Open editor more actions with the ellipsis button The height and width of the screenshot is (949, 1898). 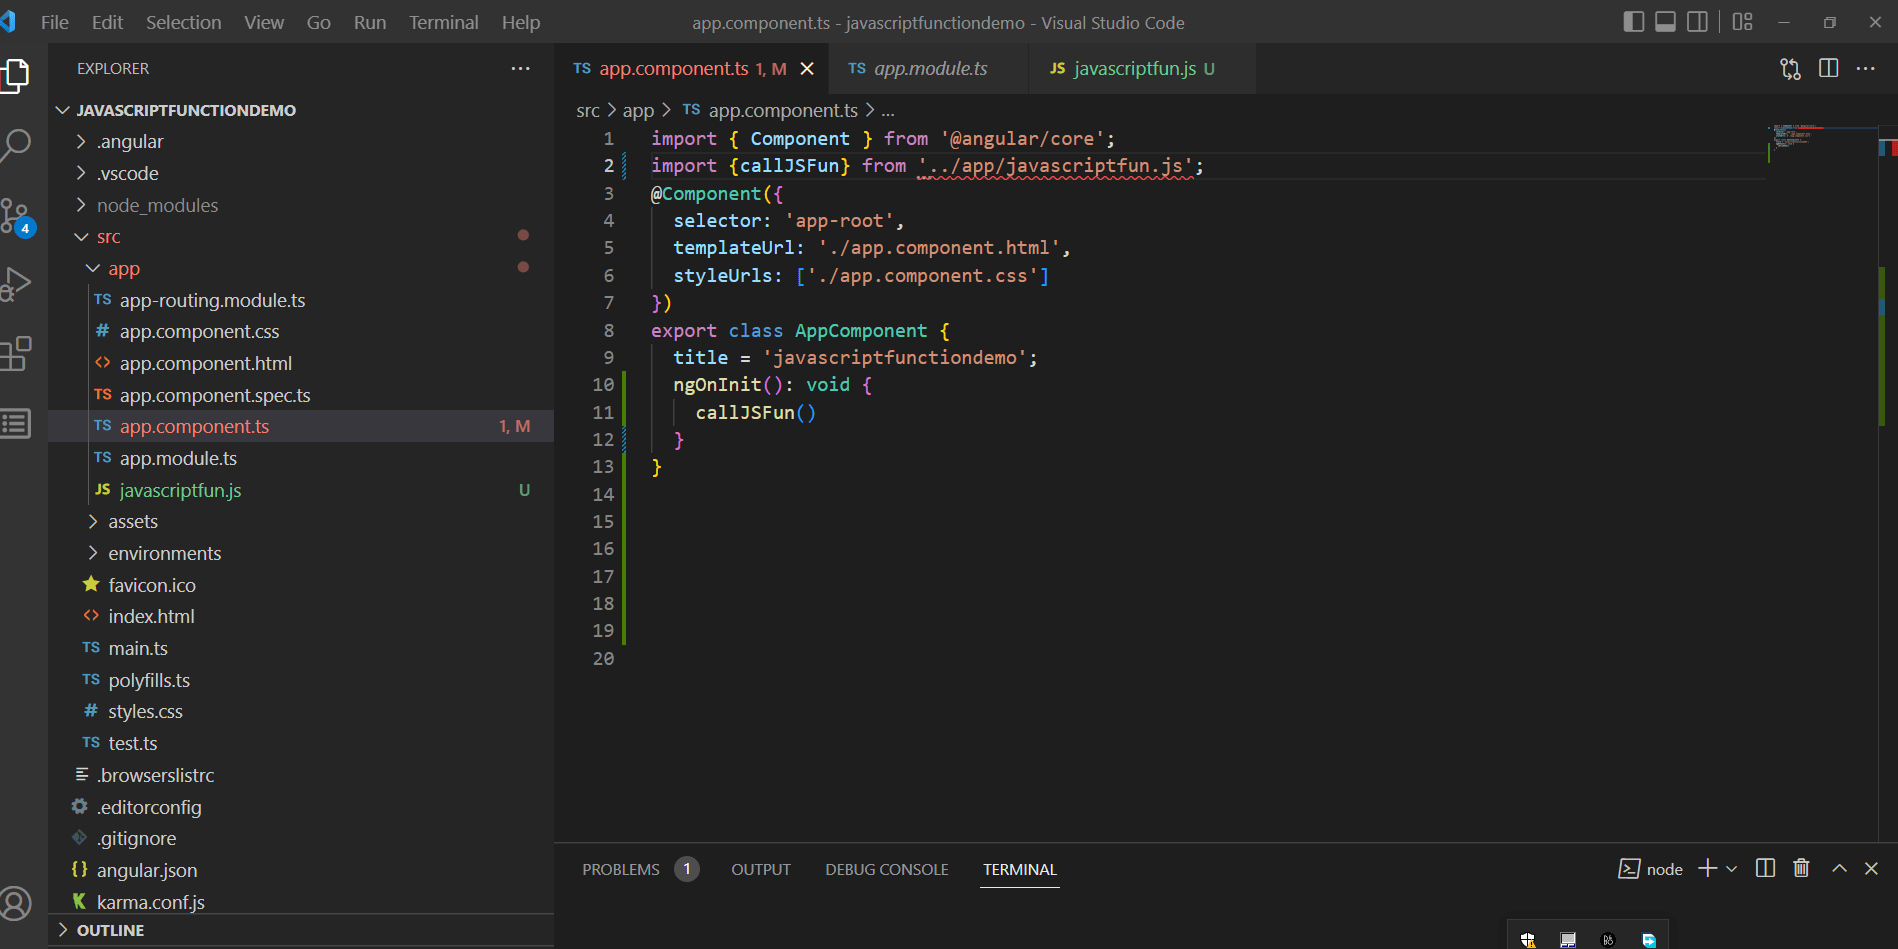1866,68
